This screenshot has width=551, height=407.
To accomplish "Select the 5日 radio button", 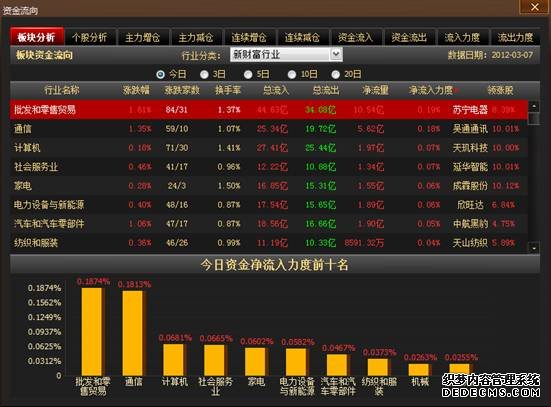I will tap(248, 74).
